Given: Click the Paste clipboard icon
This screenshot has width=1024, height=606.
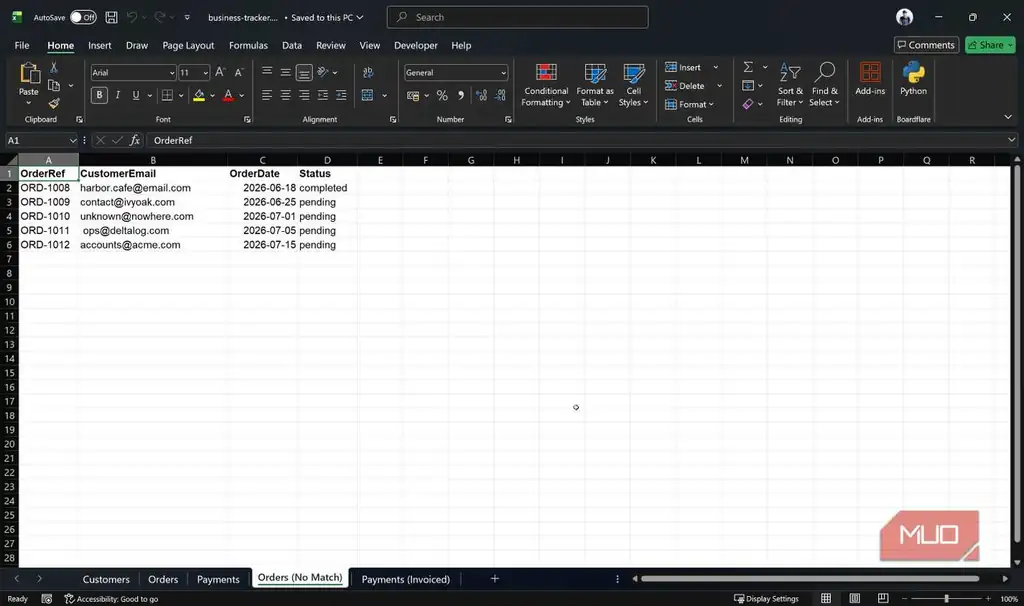Looking at the screenshot, I should coord(29,73).
